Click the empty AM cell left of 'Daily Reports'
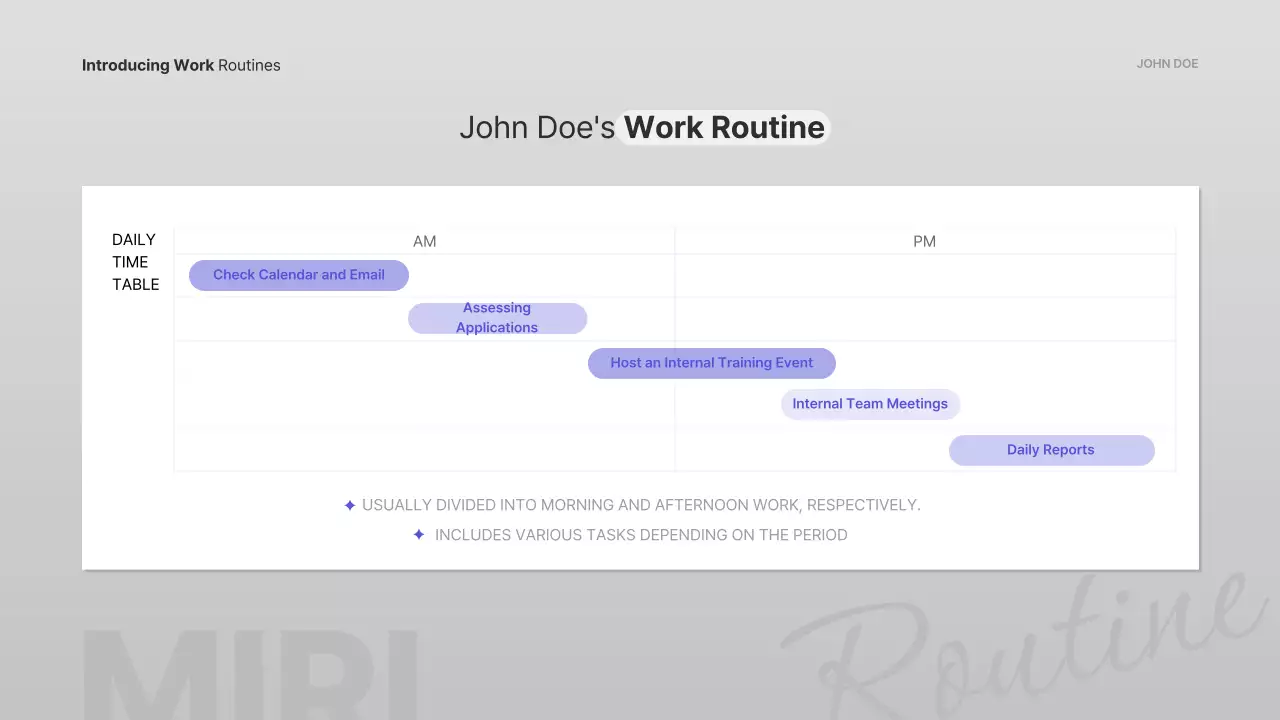Image resolution: width=1280 pixels, height=720 pixels. (424, 450)
